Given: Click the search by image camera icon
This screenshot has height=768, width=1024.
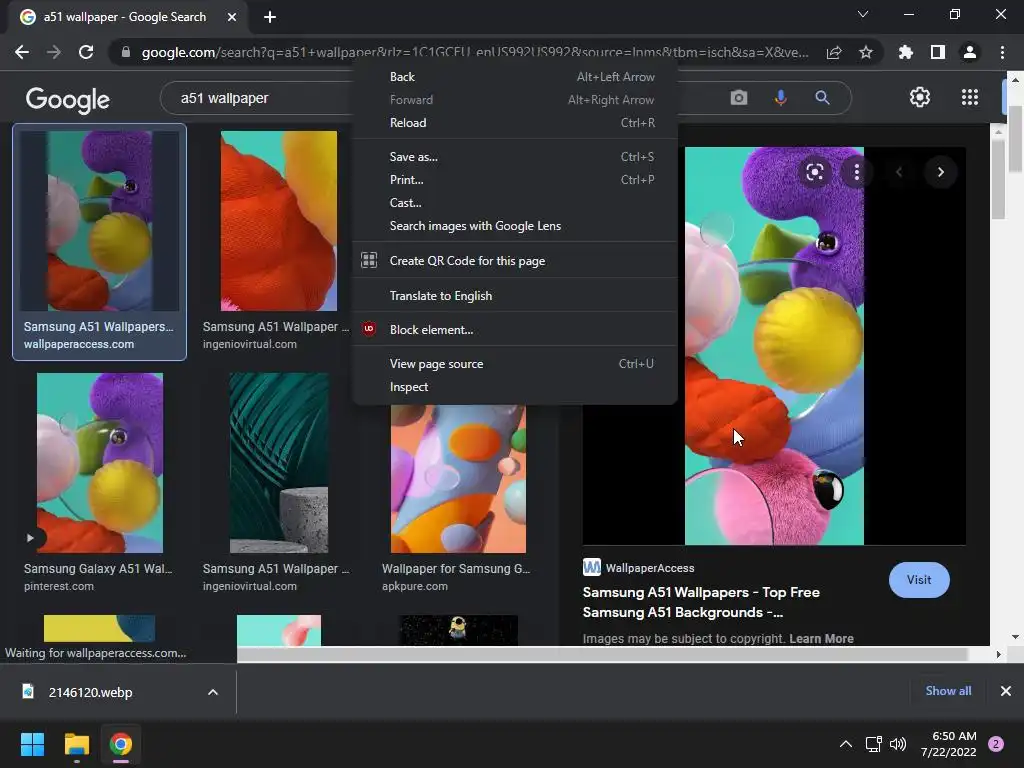Looking at the screenshot, I should 739,98.
